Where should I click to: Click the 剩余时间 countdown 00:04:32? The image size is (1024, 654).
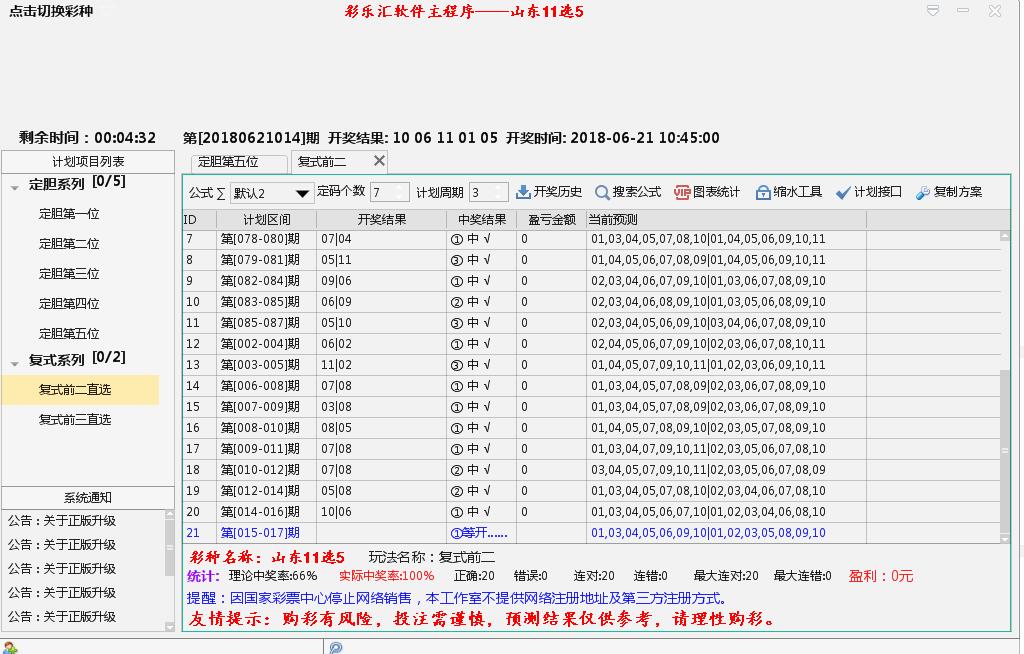[88, 138]
